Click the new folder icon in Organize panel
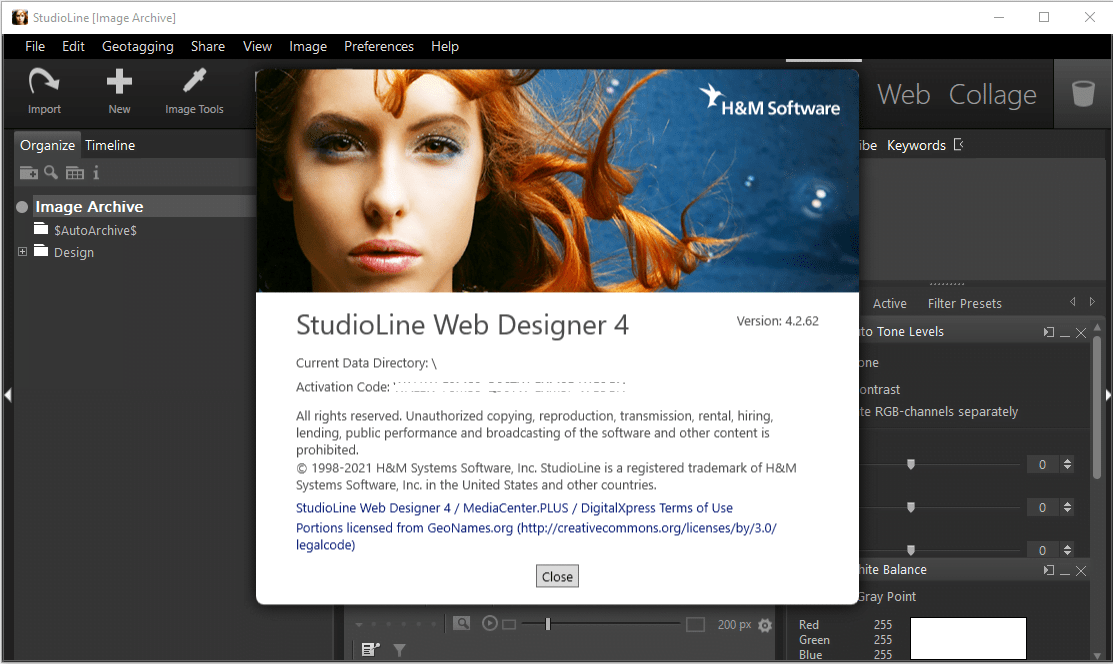Image resolution: width=1113 pixels, height=664 pixels. click(x=27, y=172)
